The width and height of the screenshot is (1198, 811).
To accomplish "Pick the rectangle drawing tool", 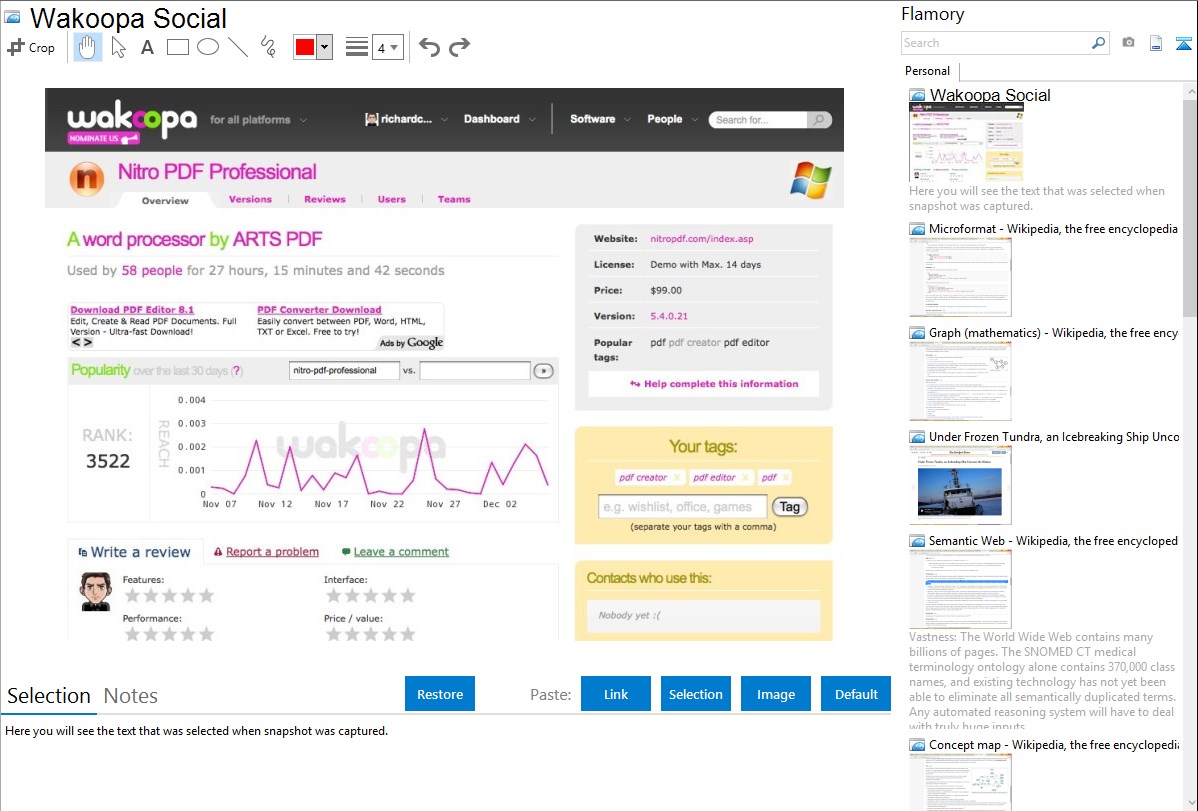I will tap(177, 47).
